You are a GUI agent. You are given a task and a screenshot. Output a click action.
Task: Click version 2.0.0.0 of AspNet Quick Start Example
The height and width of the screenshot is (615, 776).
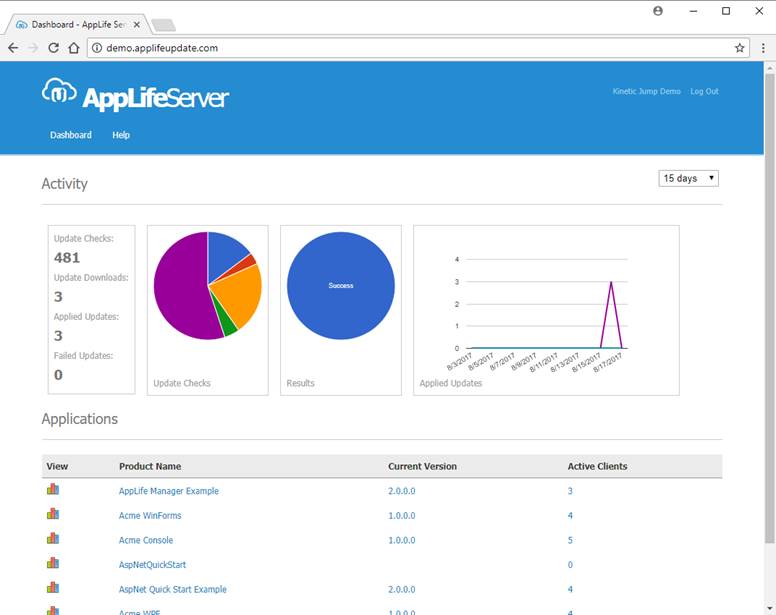coord(402,589)
